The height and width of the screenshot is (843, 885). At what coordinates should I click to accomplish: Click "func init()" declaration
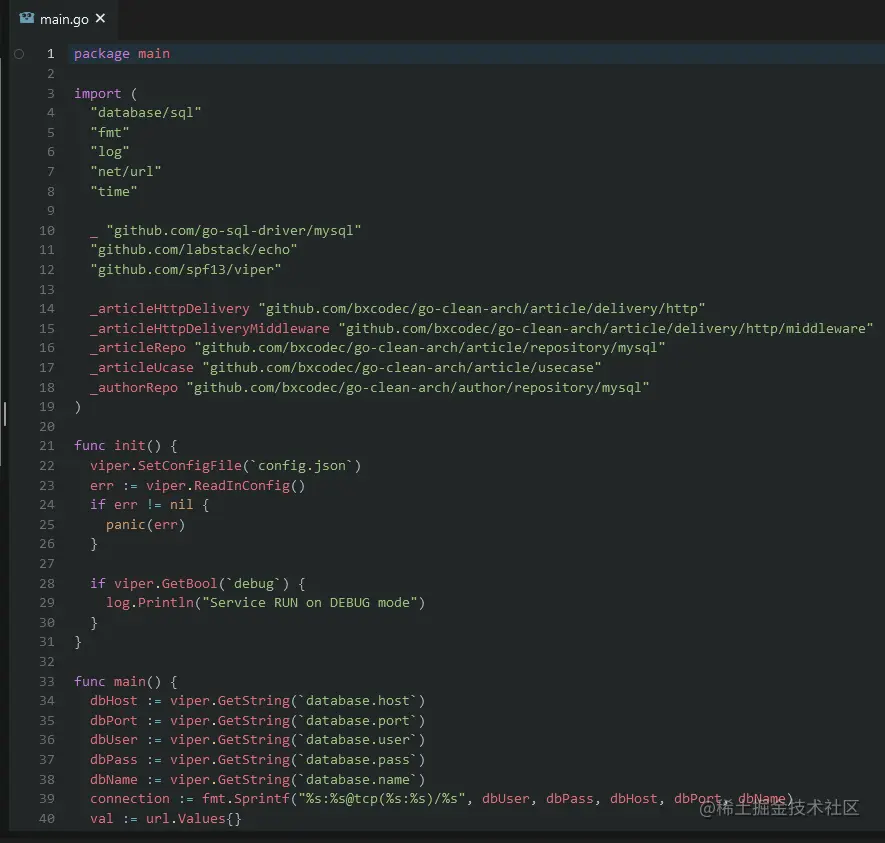tap(117, 446)
